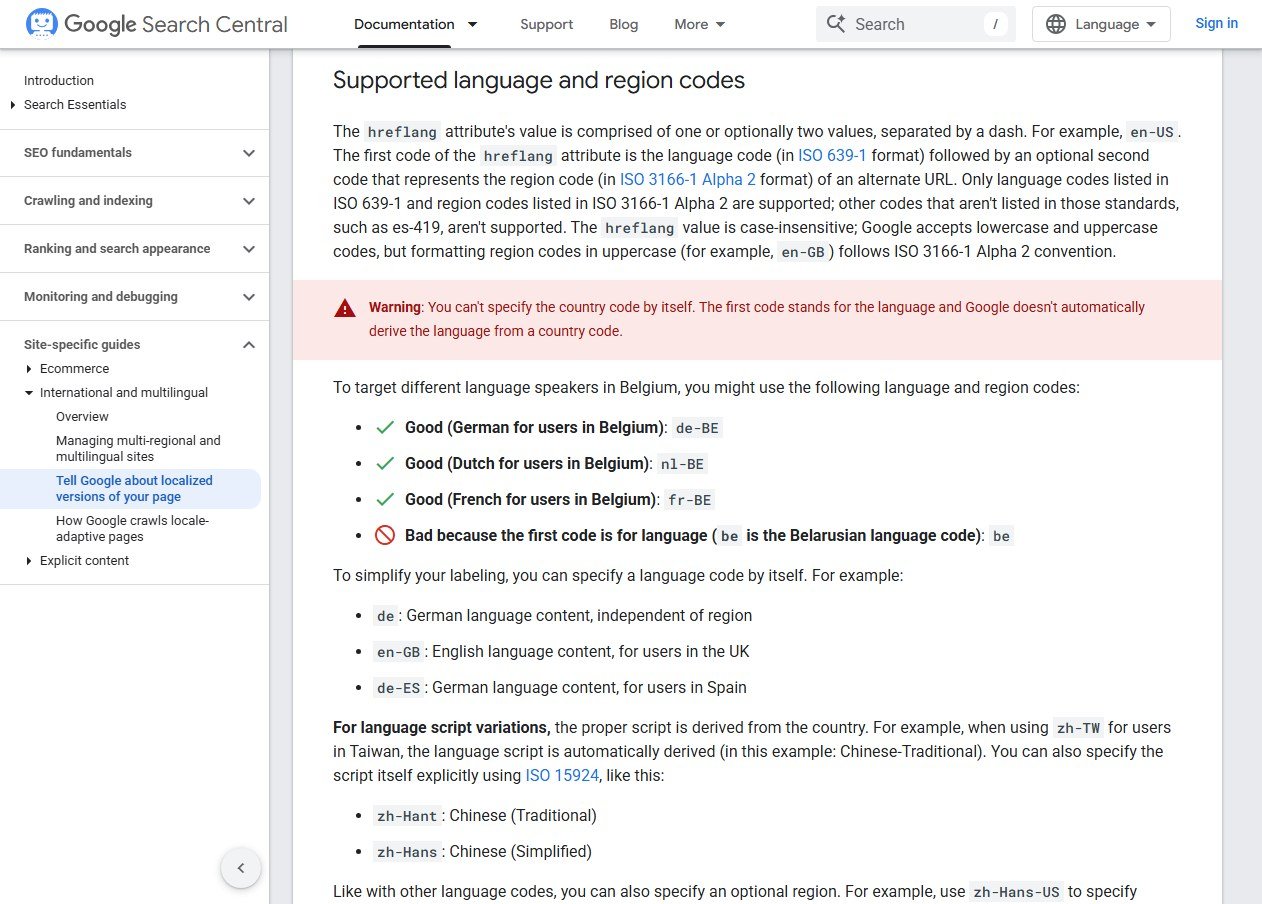Open the Blog tab
This screenshot has width=1262, height=904.
[624, 24]
